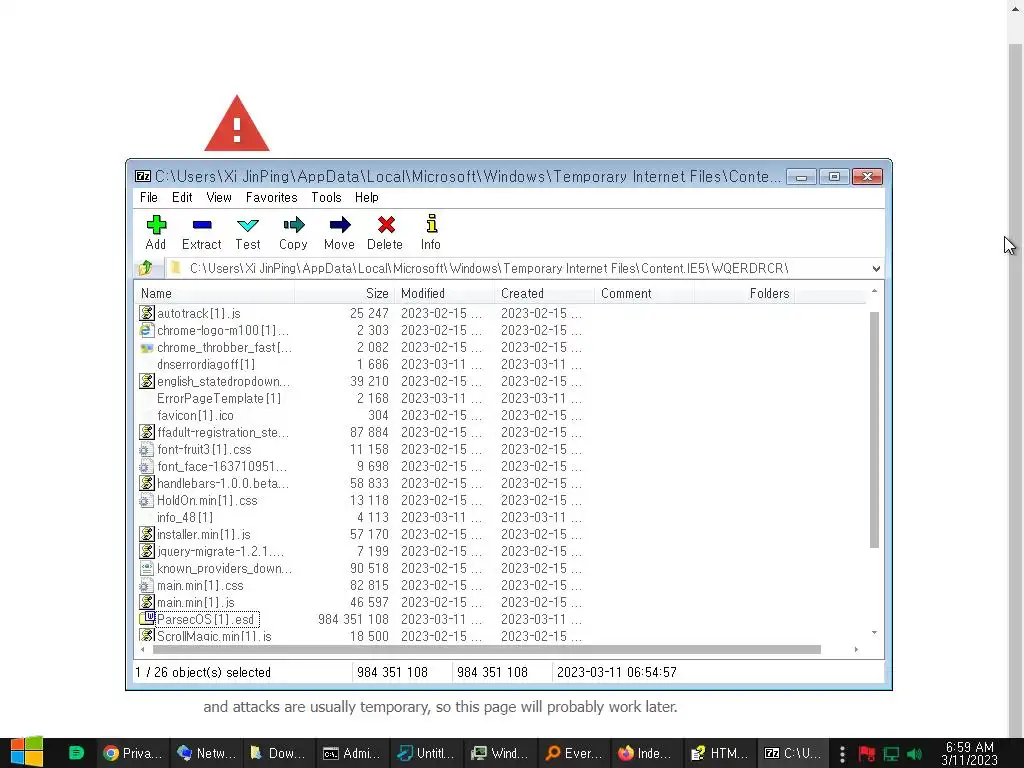Switch to Admi... command prompt taskbar item

[x=353, y=753]
